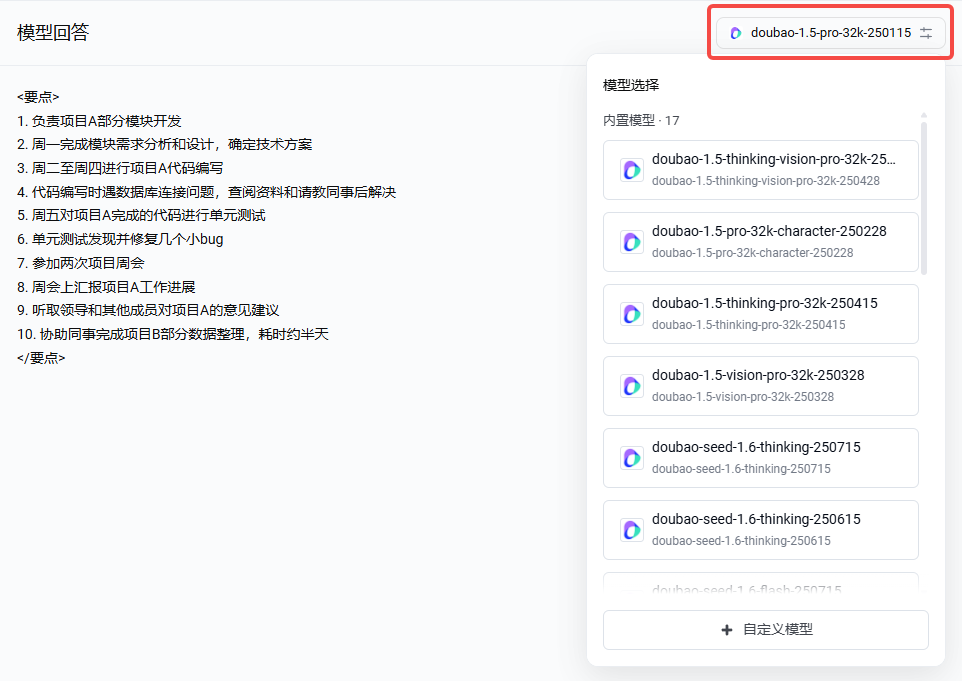Click line 6 about 修复几个小bug
The height and width of the screenshot is (681, 962).
[120, 239]
